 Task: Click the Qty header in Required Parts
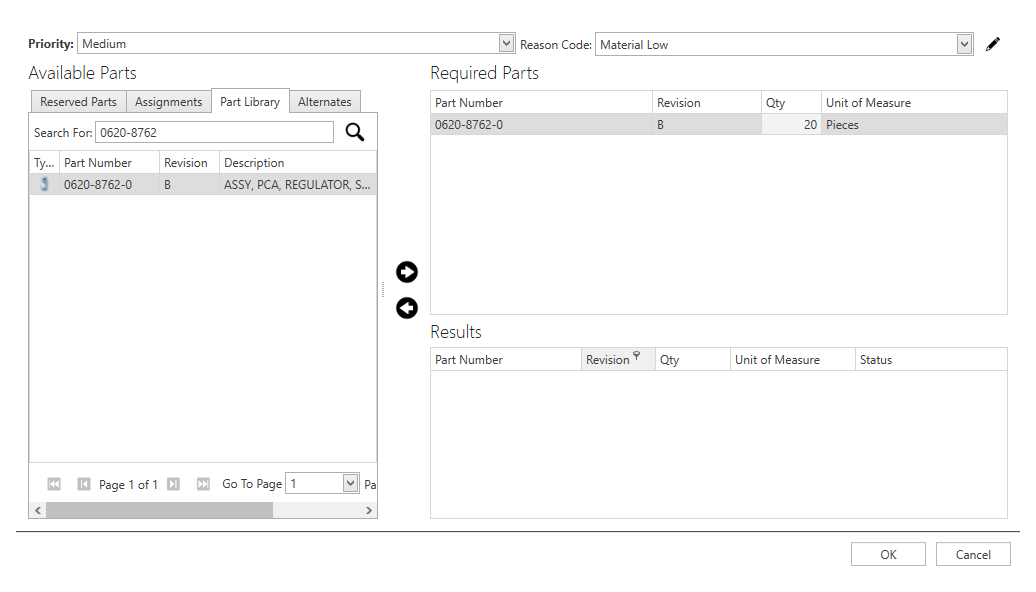tap(791, 102)
